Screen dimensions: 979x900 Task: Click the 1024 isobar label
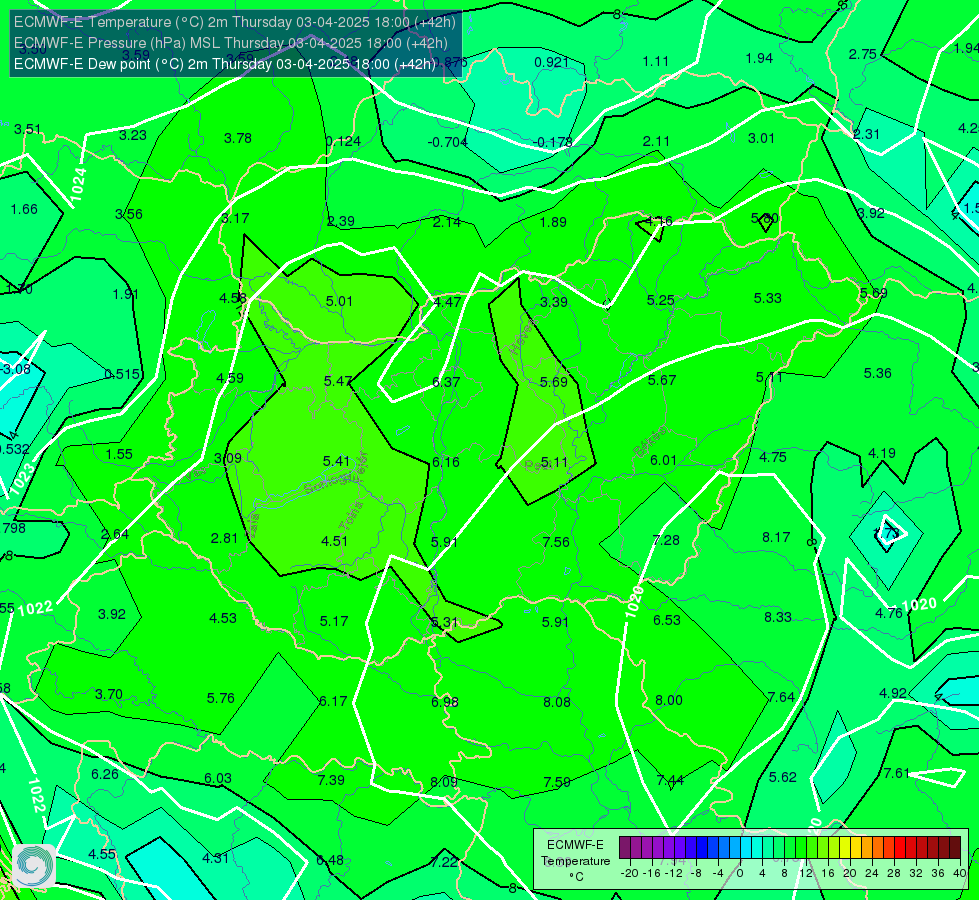coord(78,185)
